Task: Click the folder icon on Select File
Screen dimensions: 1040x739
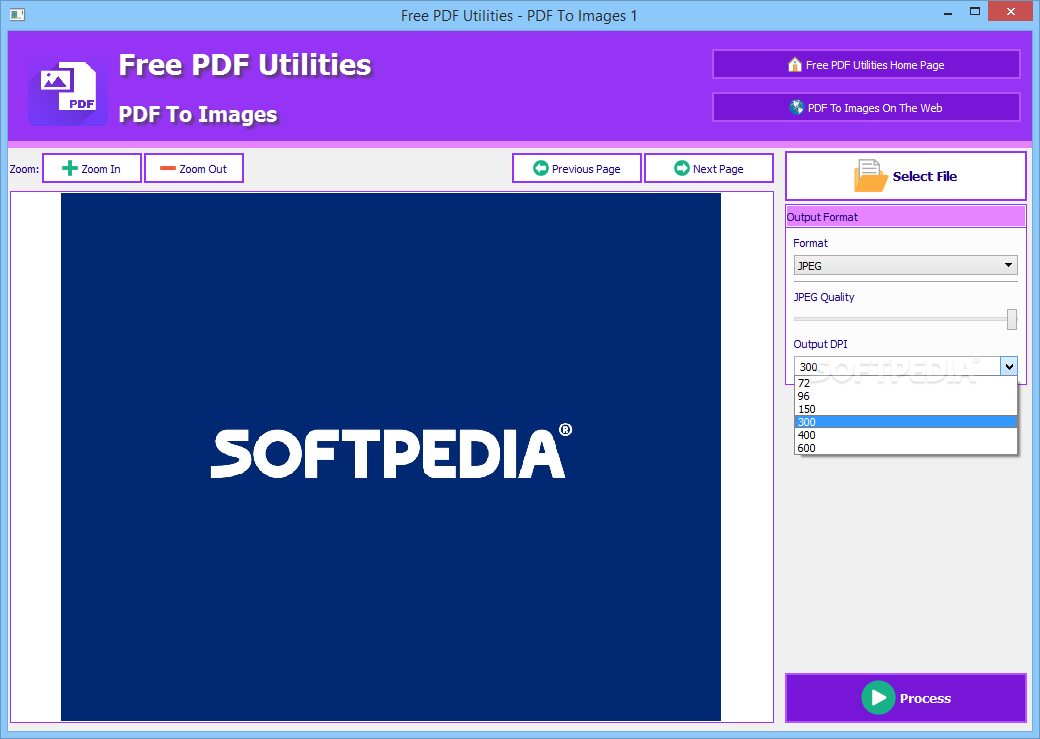Action: tap(870, 176)
